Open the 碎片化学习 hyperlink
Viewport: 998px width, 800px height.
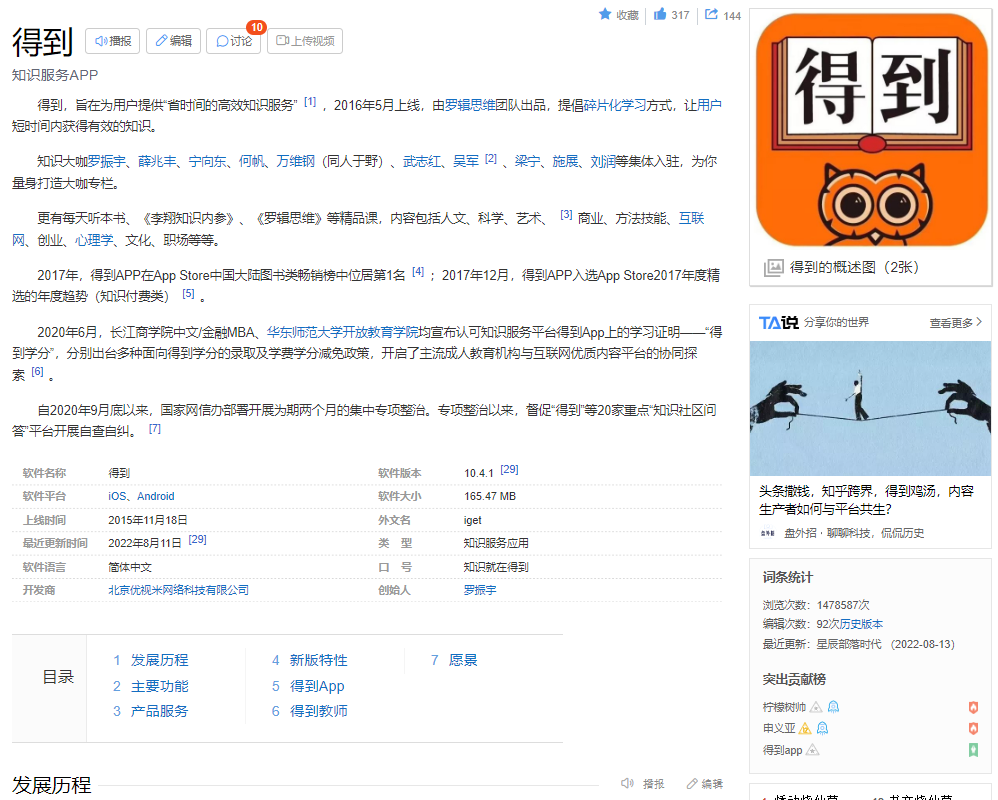click(615, 105)
